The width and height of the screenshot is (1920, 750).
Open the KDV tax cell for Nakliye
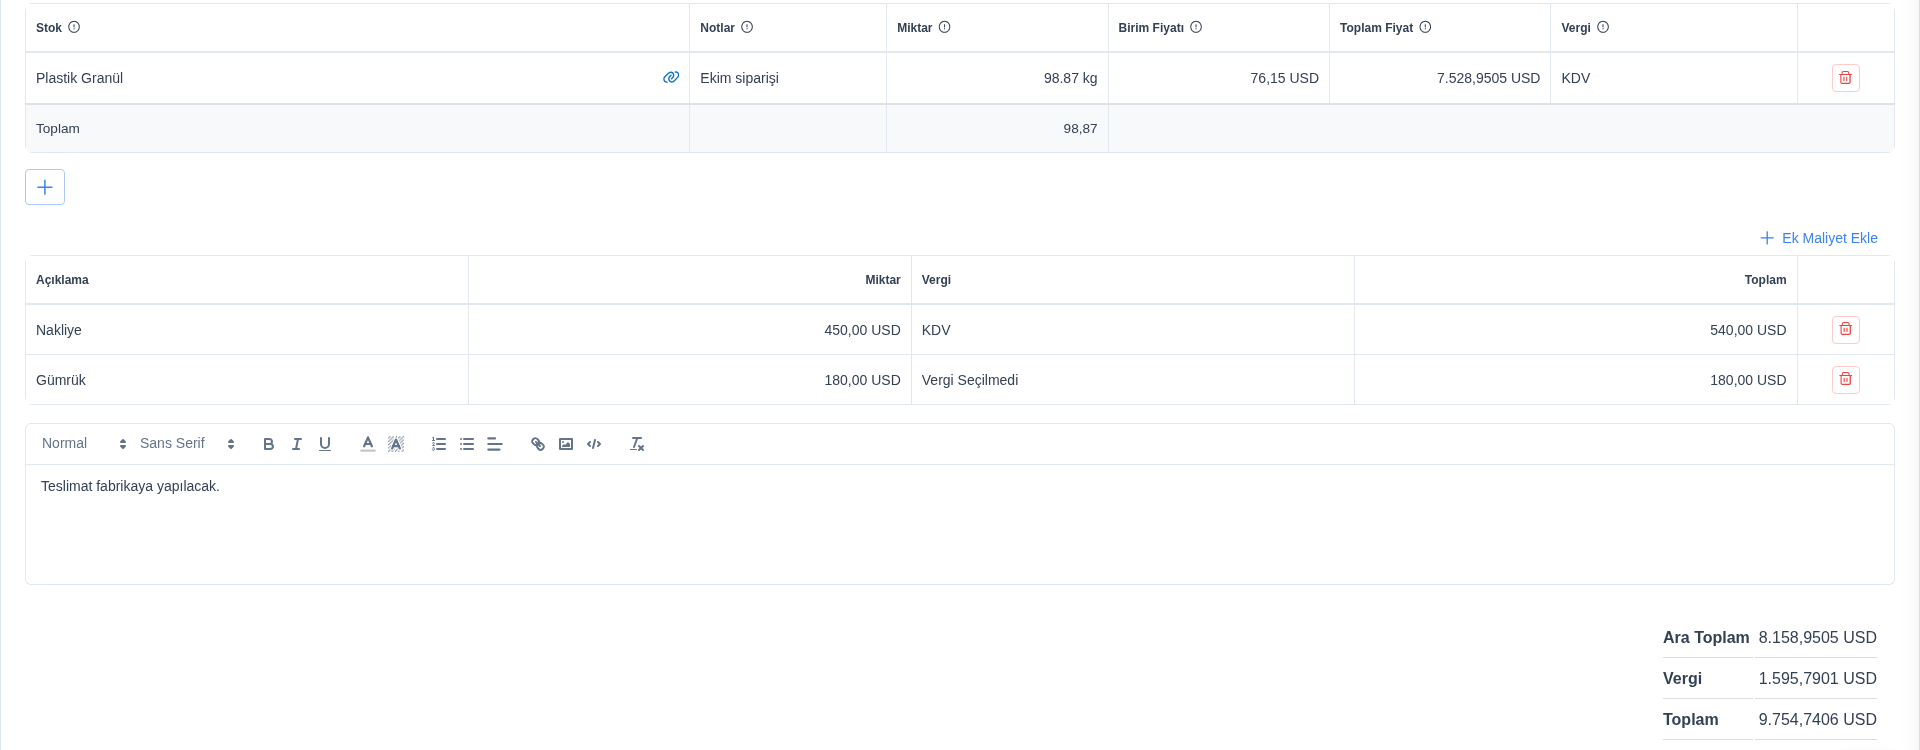[1133, 330]
